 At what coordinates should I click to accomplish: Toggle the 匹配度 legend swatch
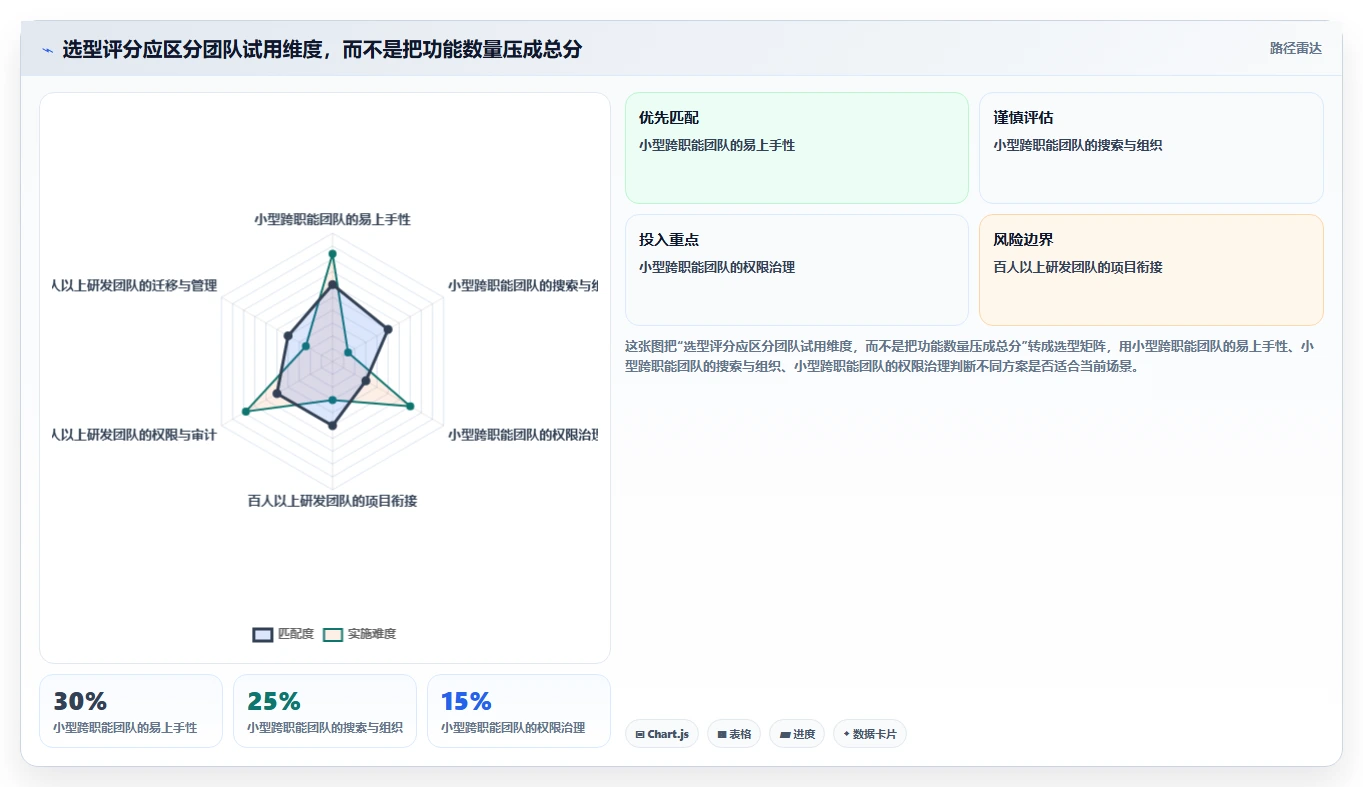click(x=263, y=634)
